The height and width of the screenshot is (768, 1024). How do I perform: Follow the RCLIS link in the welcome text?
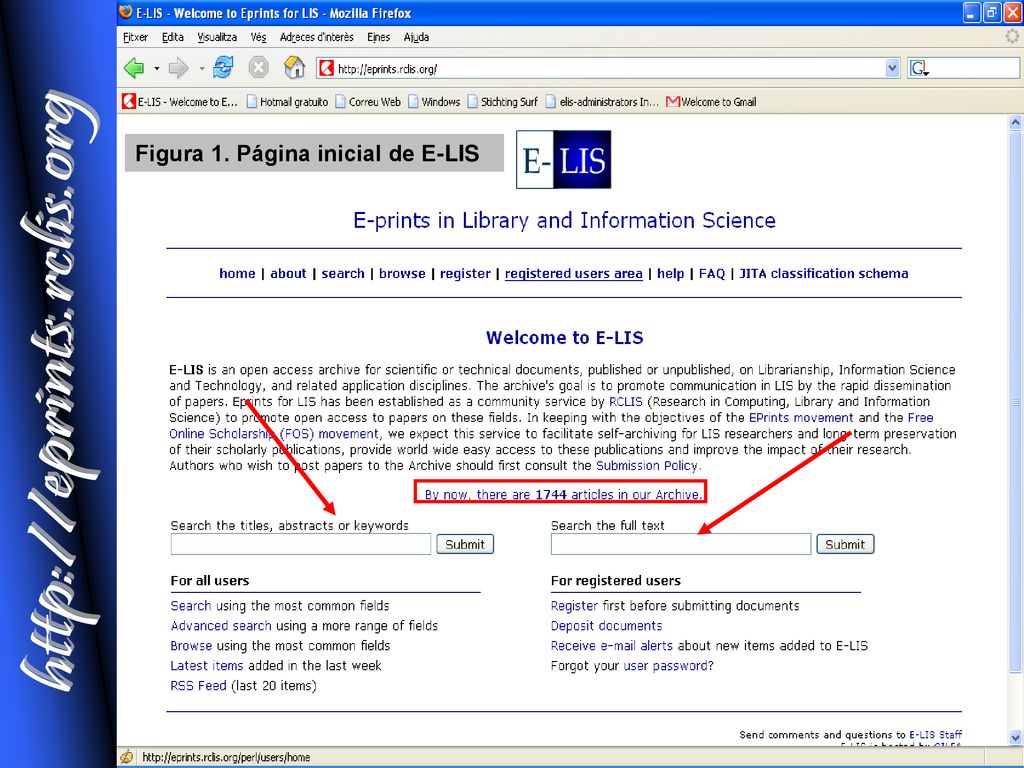(x=626, y=402)
